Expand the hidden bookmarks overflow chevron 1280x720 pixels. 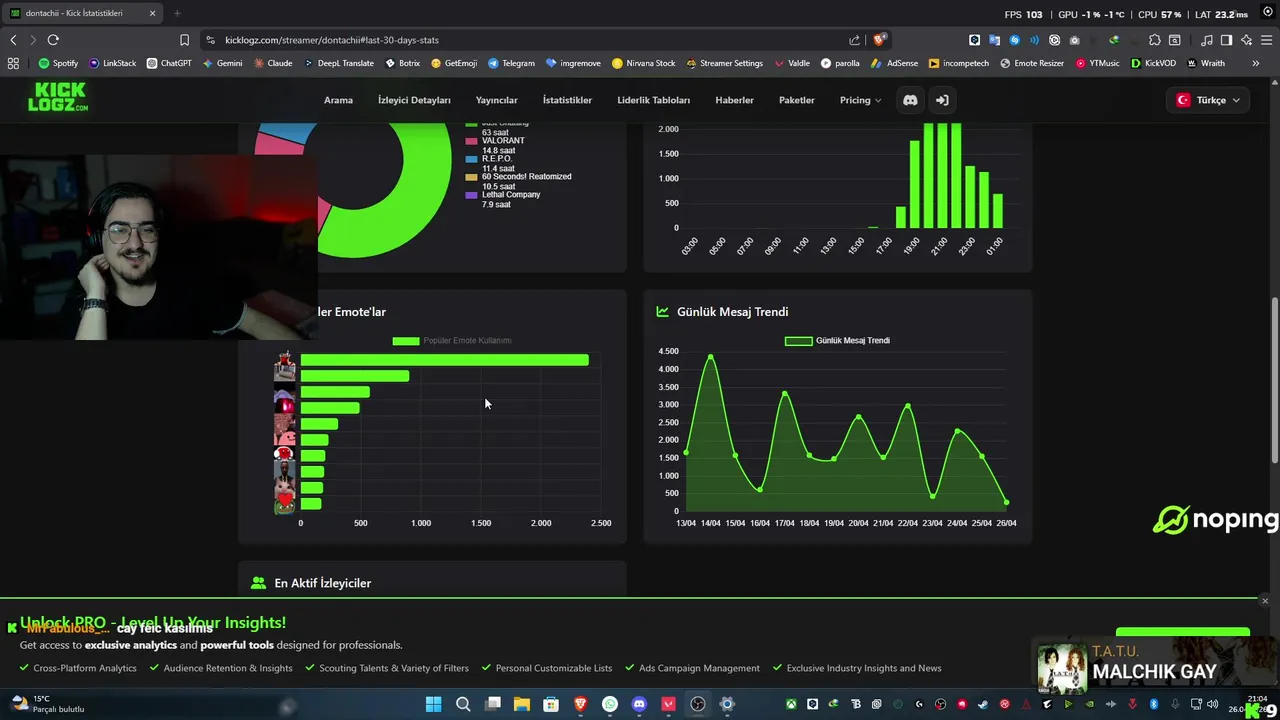tap(1255, 63)
